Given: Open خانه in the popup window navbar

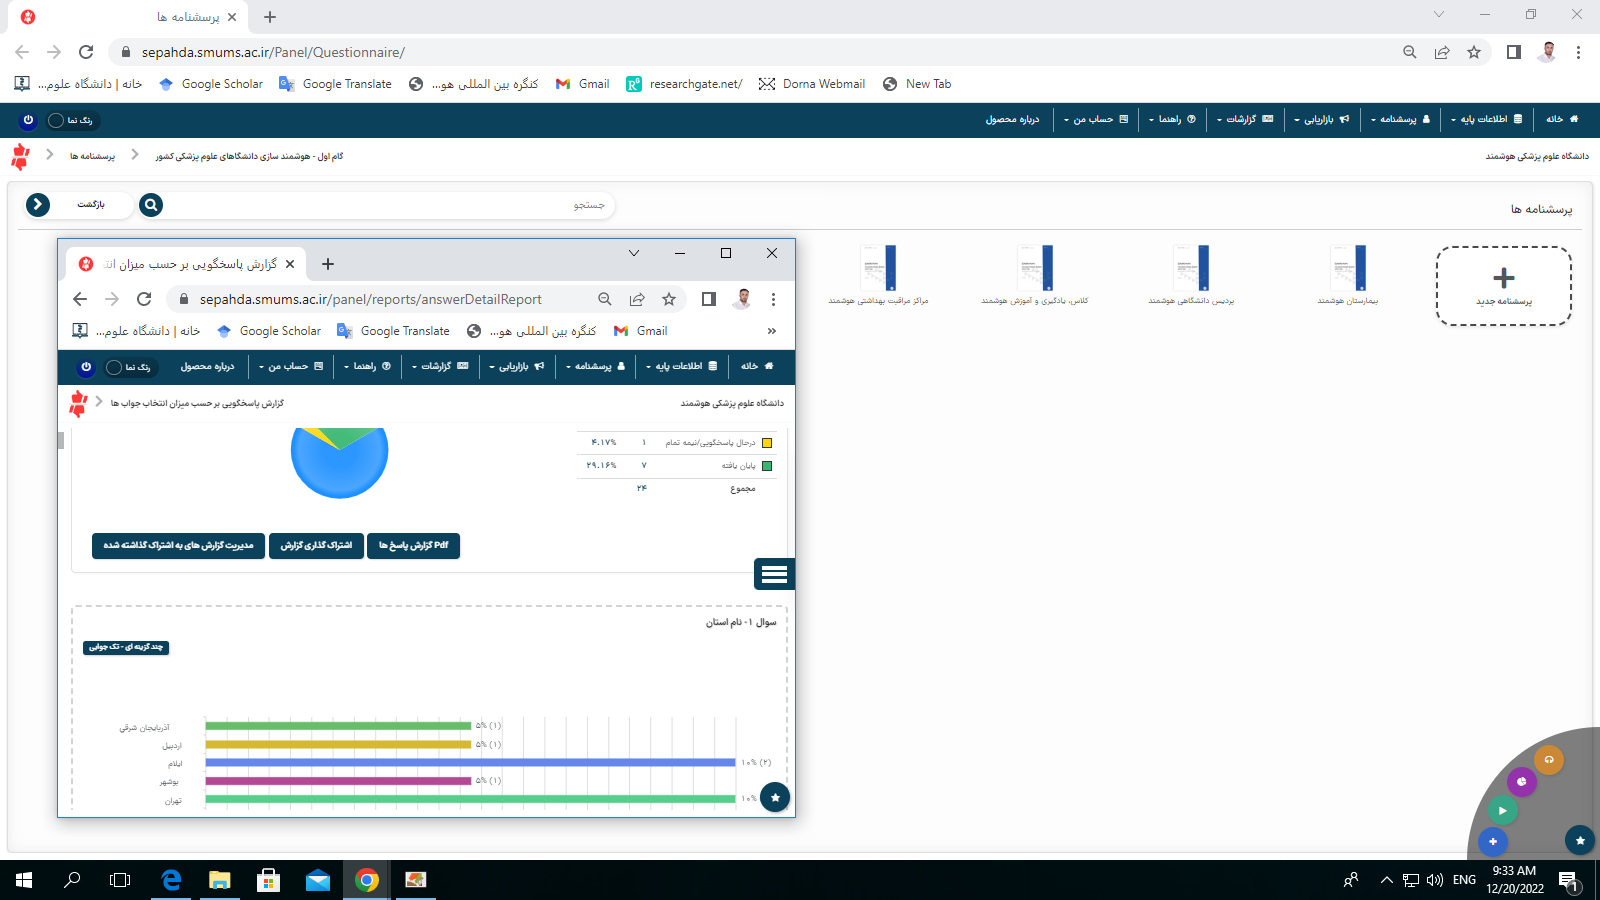Looking at the screenshot, I should [757, 366].
